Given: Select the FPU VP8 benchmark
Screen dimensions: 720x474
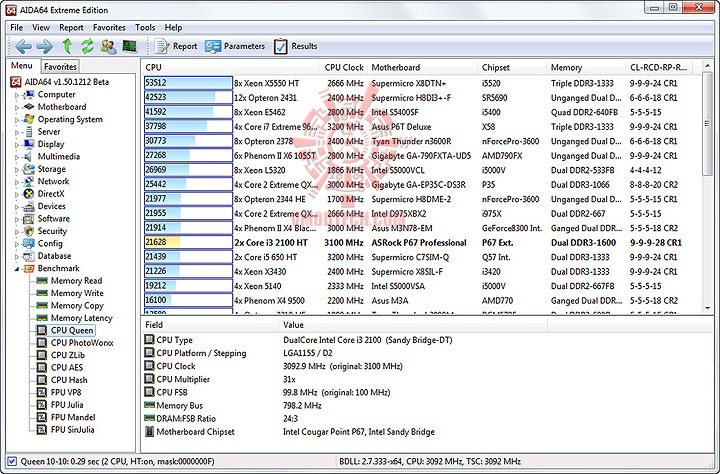Looking at the screenshot, I should coord(60,392).
